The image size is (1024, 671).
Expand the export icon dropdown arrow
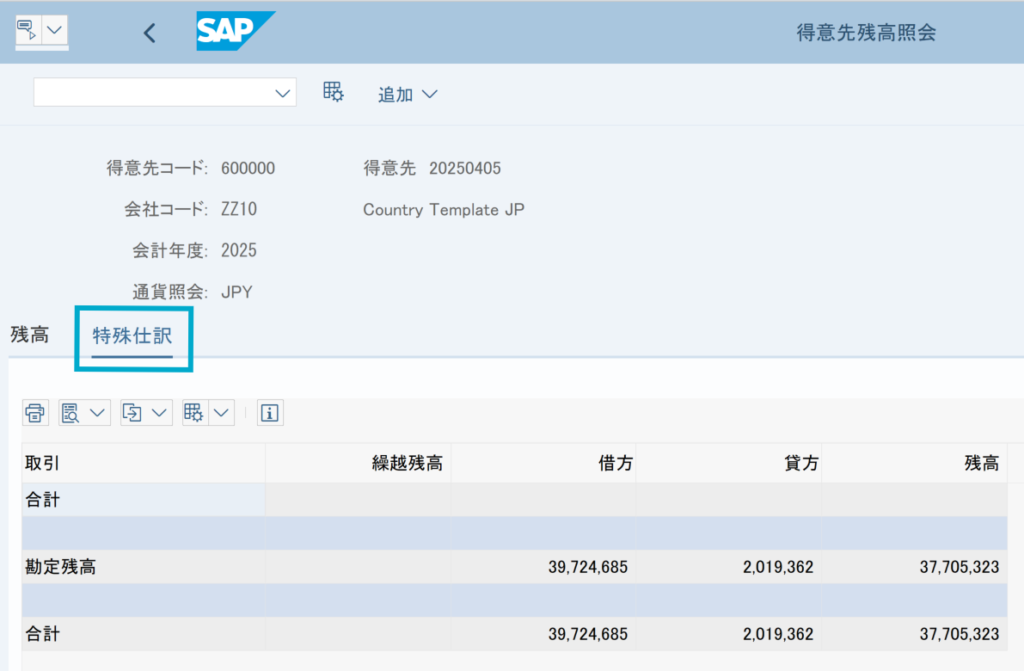pyautogui.click(x=160, y=413)
